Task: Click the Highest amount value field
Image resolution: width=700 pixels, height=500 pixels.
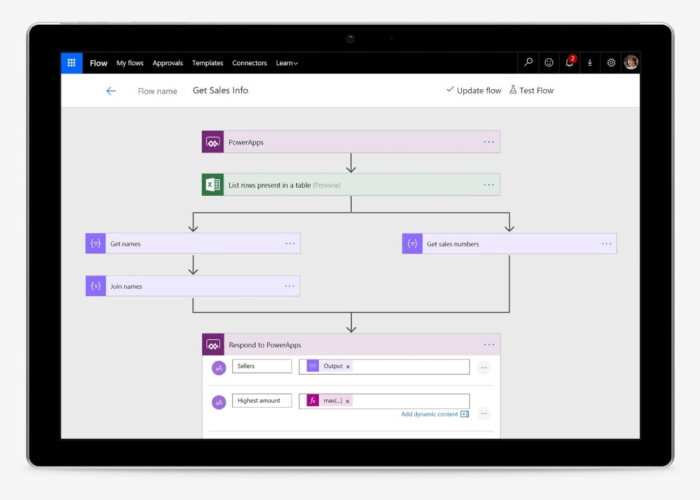Action: [384, 401]
